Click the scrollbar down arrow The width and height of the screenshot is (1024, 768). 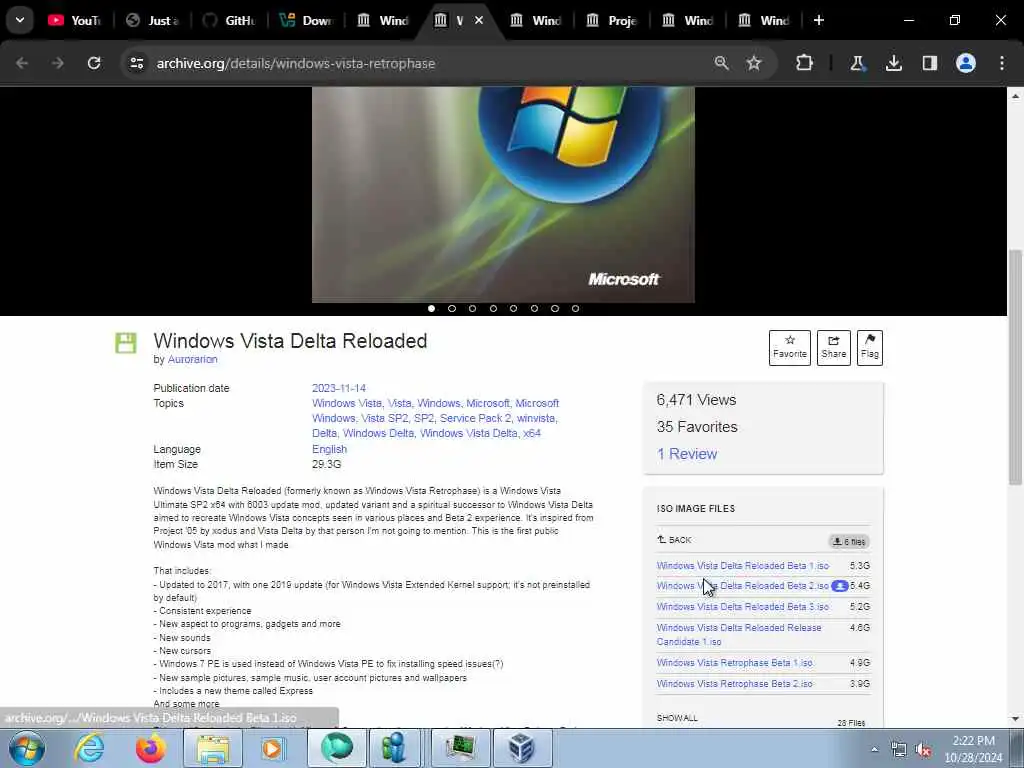[1015, 719]
